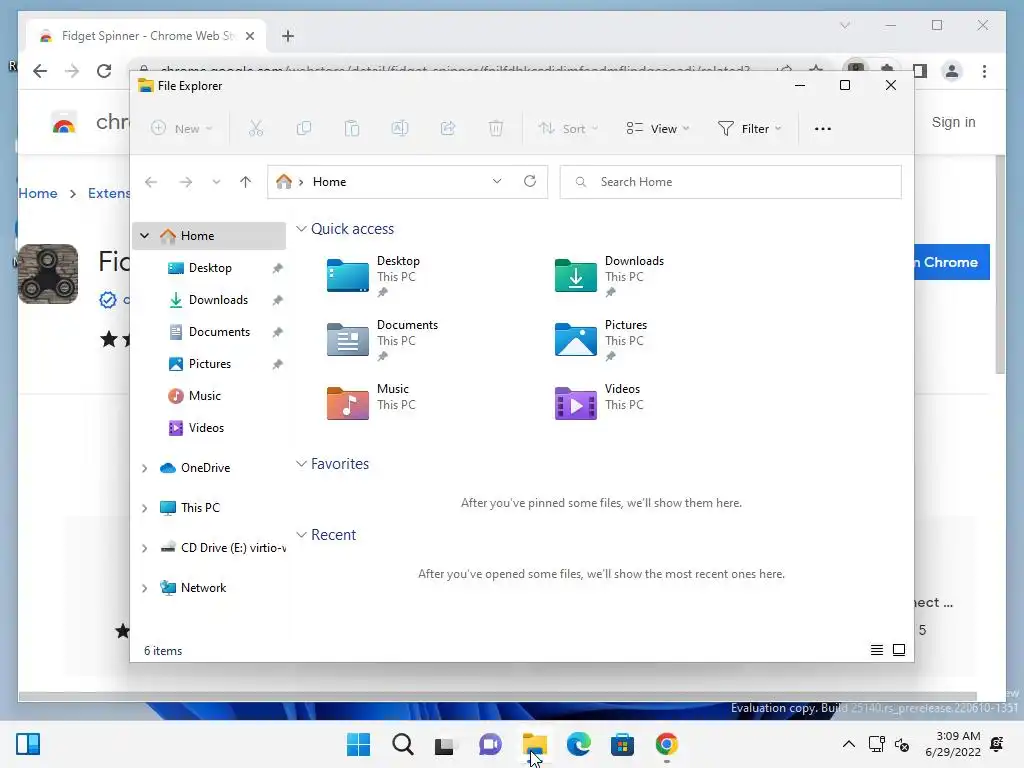Open the View dropdown menu
This screenshot has width=1024, height=768.
coord(658,129)
